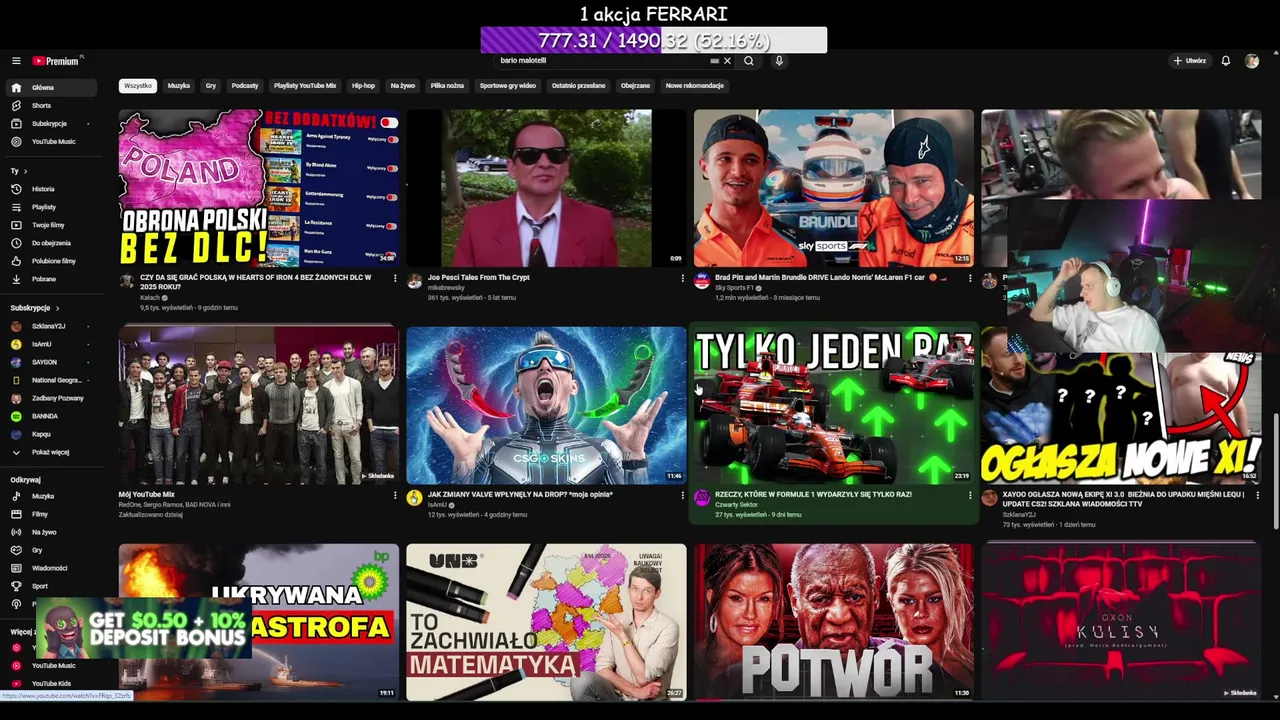Open SzklanaY2J subscription channel
Screen dimensions: 1280x720
(x=50, y=326)
